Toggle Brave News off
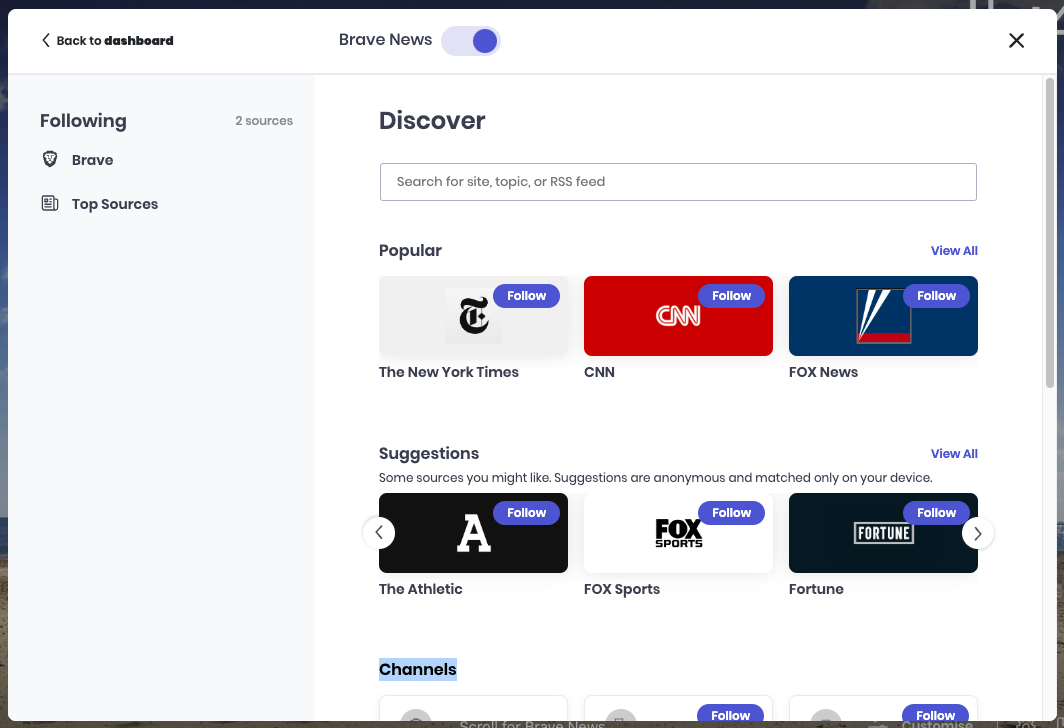The width and height of the screenshot is (1064, 728). pyautogui.click(x=470, y=40)
